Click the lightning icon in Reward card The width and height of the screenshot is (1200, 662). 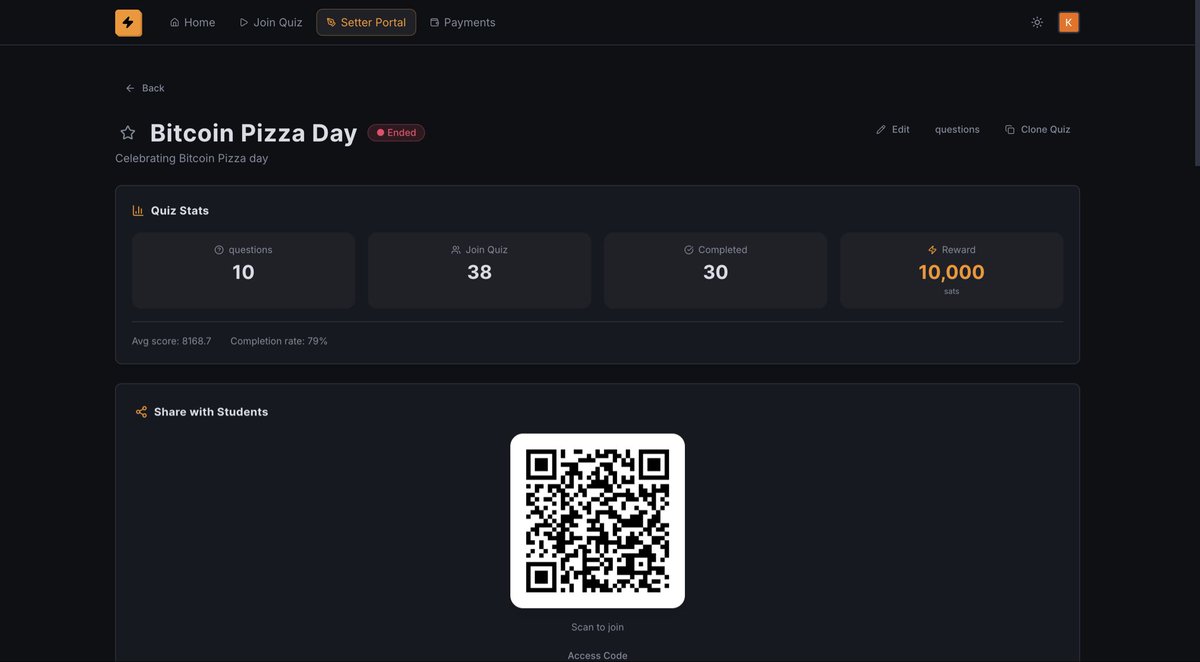[x=932, y=250]
